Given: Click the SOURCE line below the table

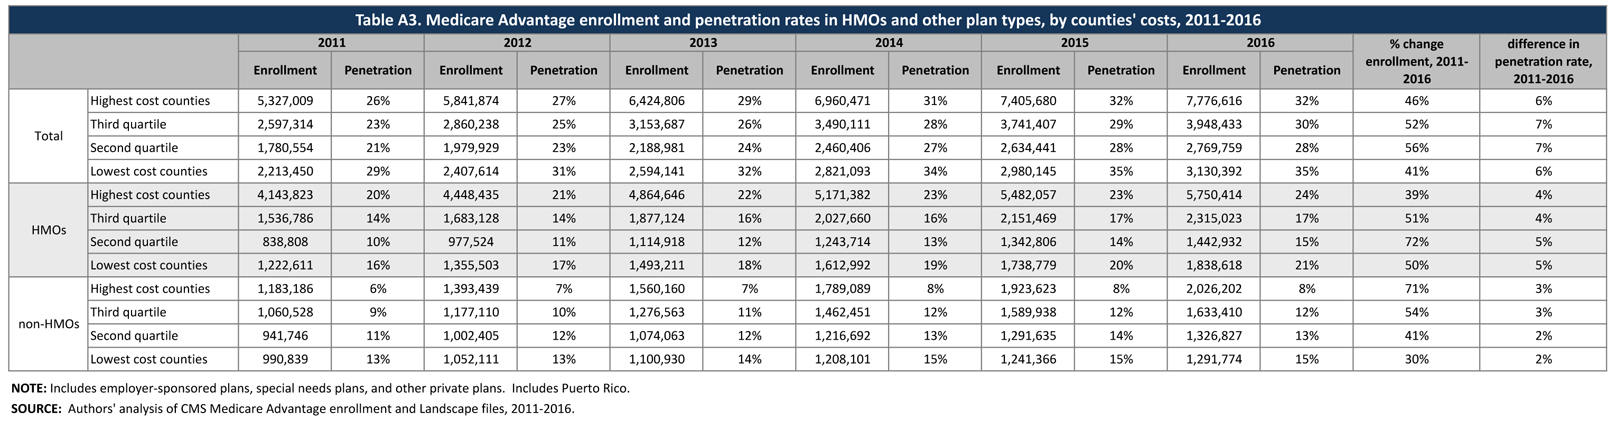Looking at the screenshot, I should click(x=292, y=409).
